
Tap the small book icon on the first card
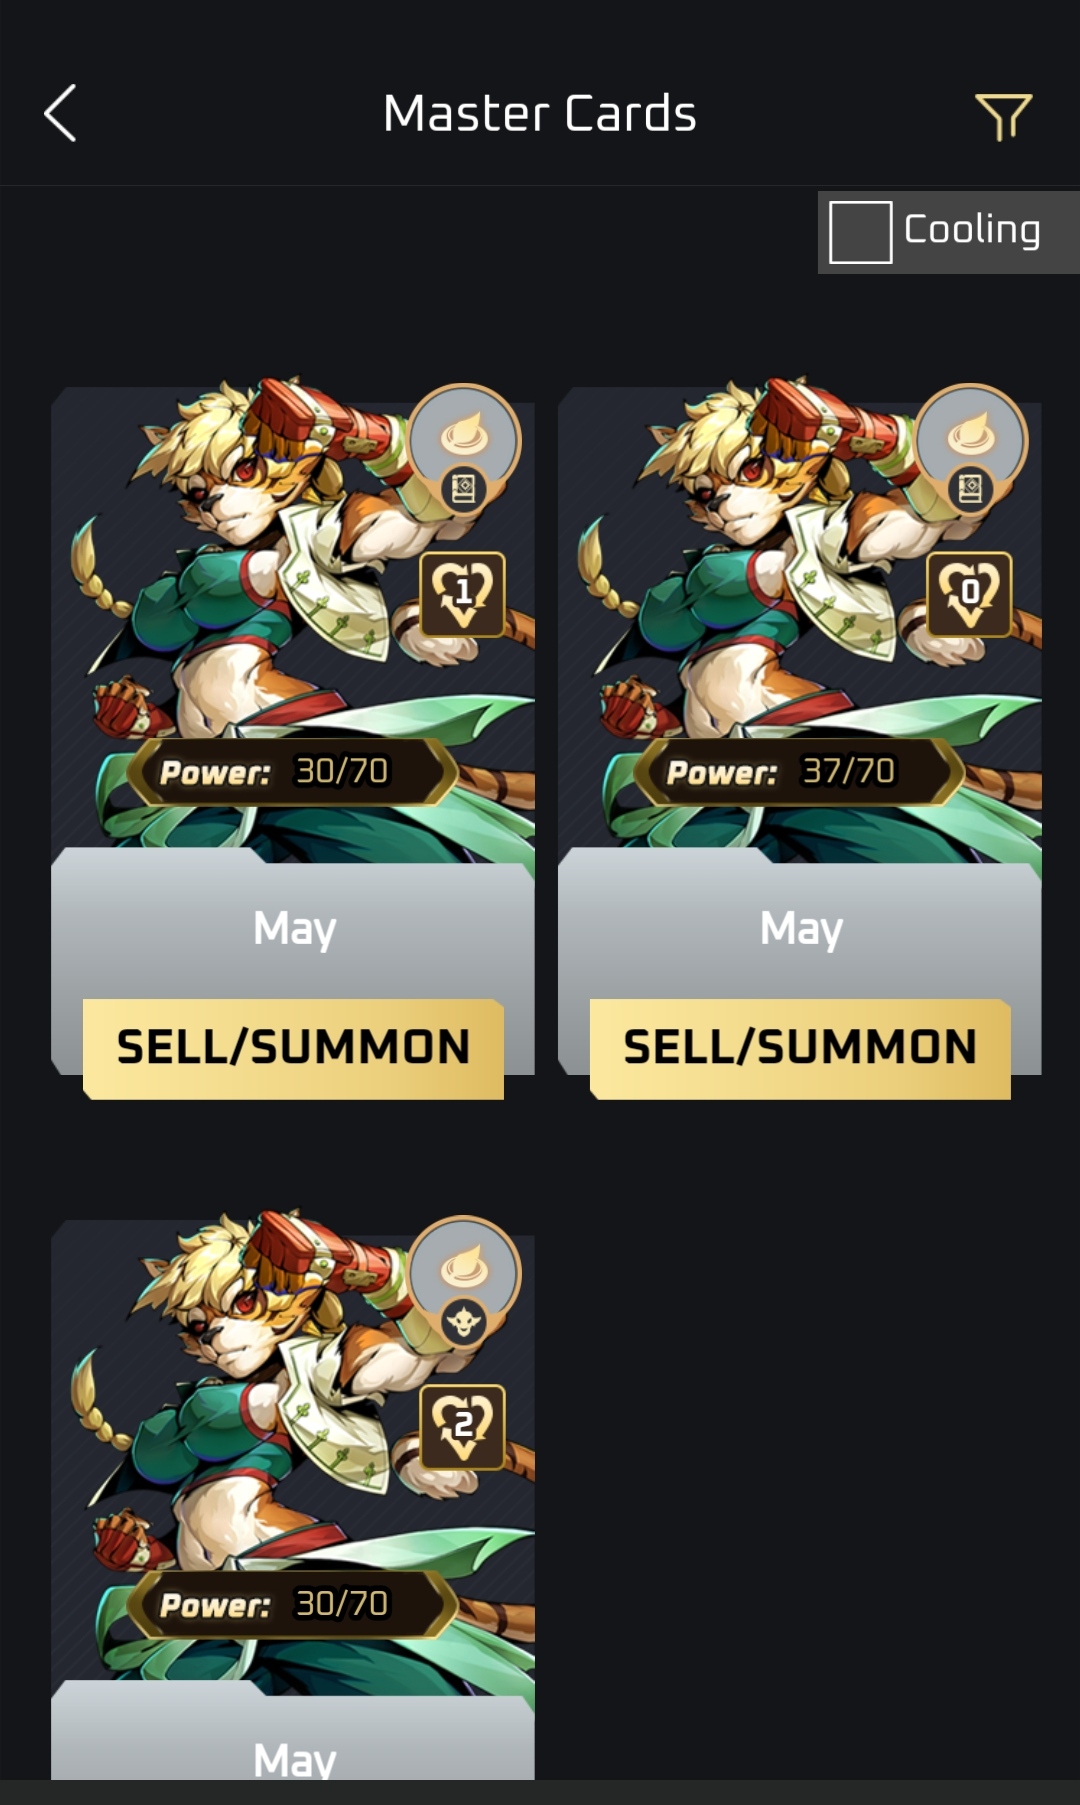[464, 489]
